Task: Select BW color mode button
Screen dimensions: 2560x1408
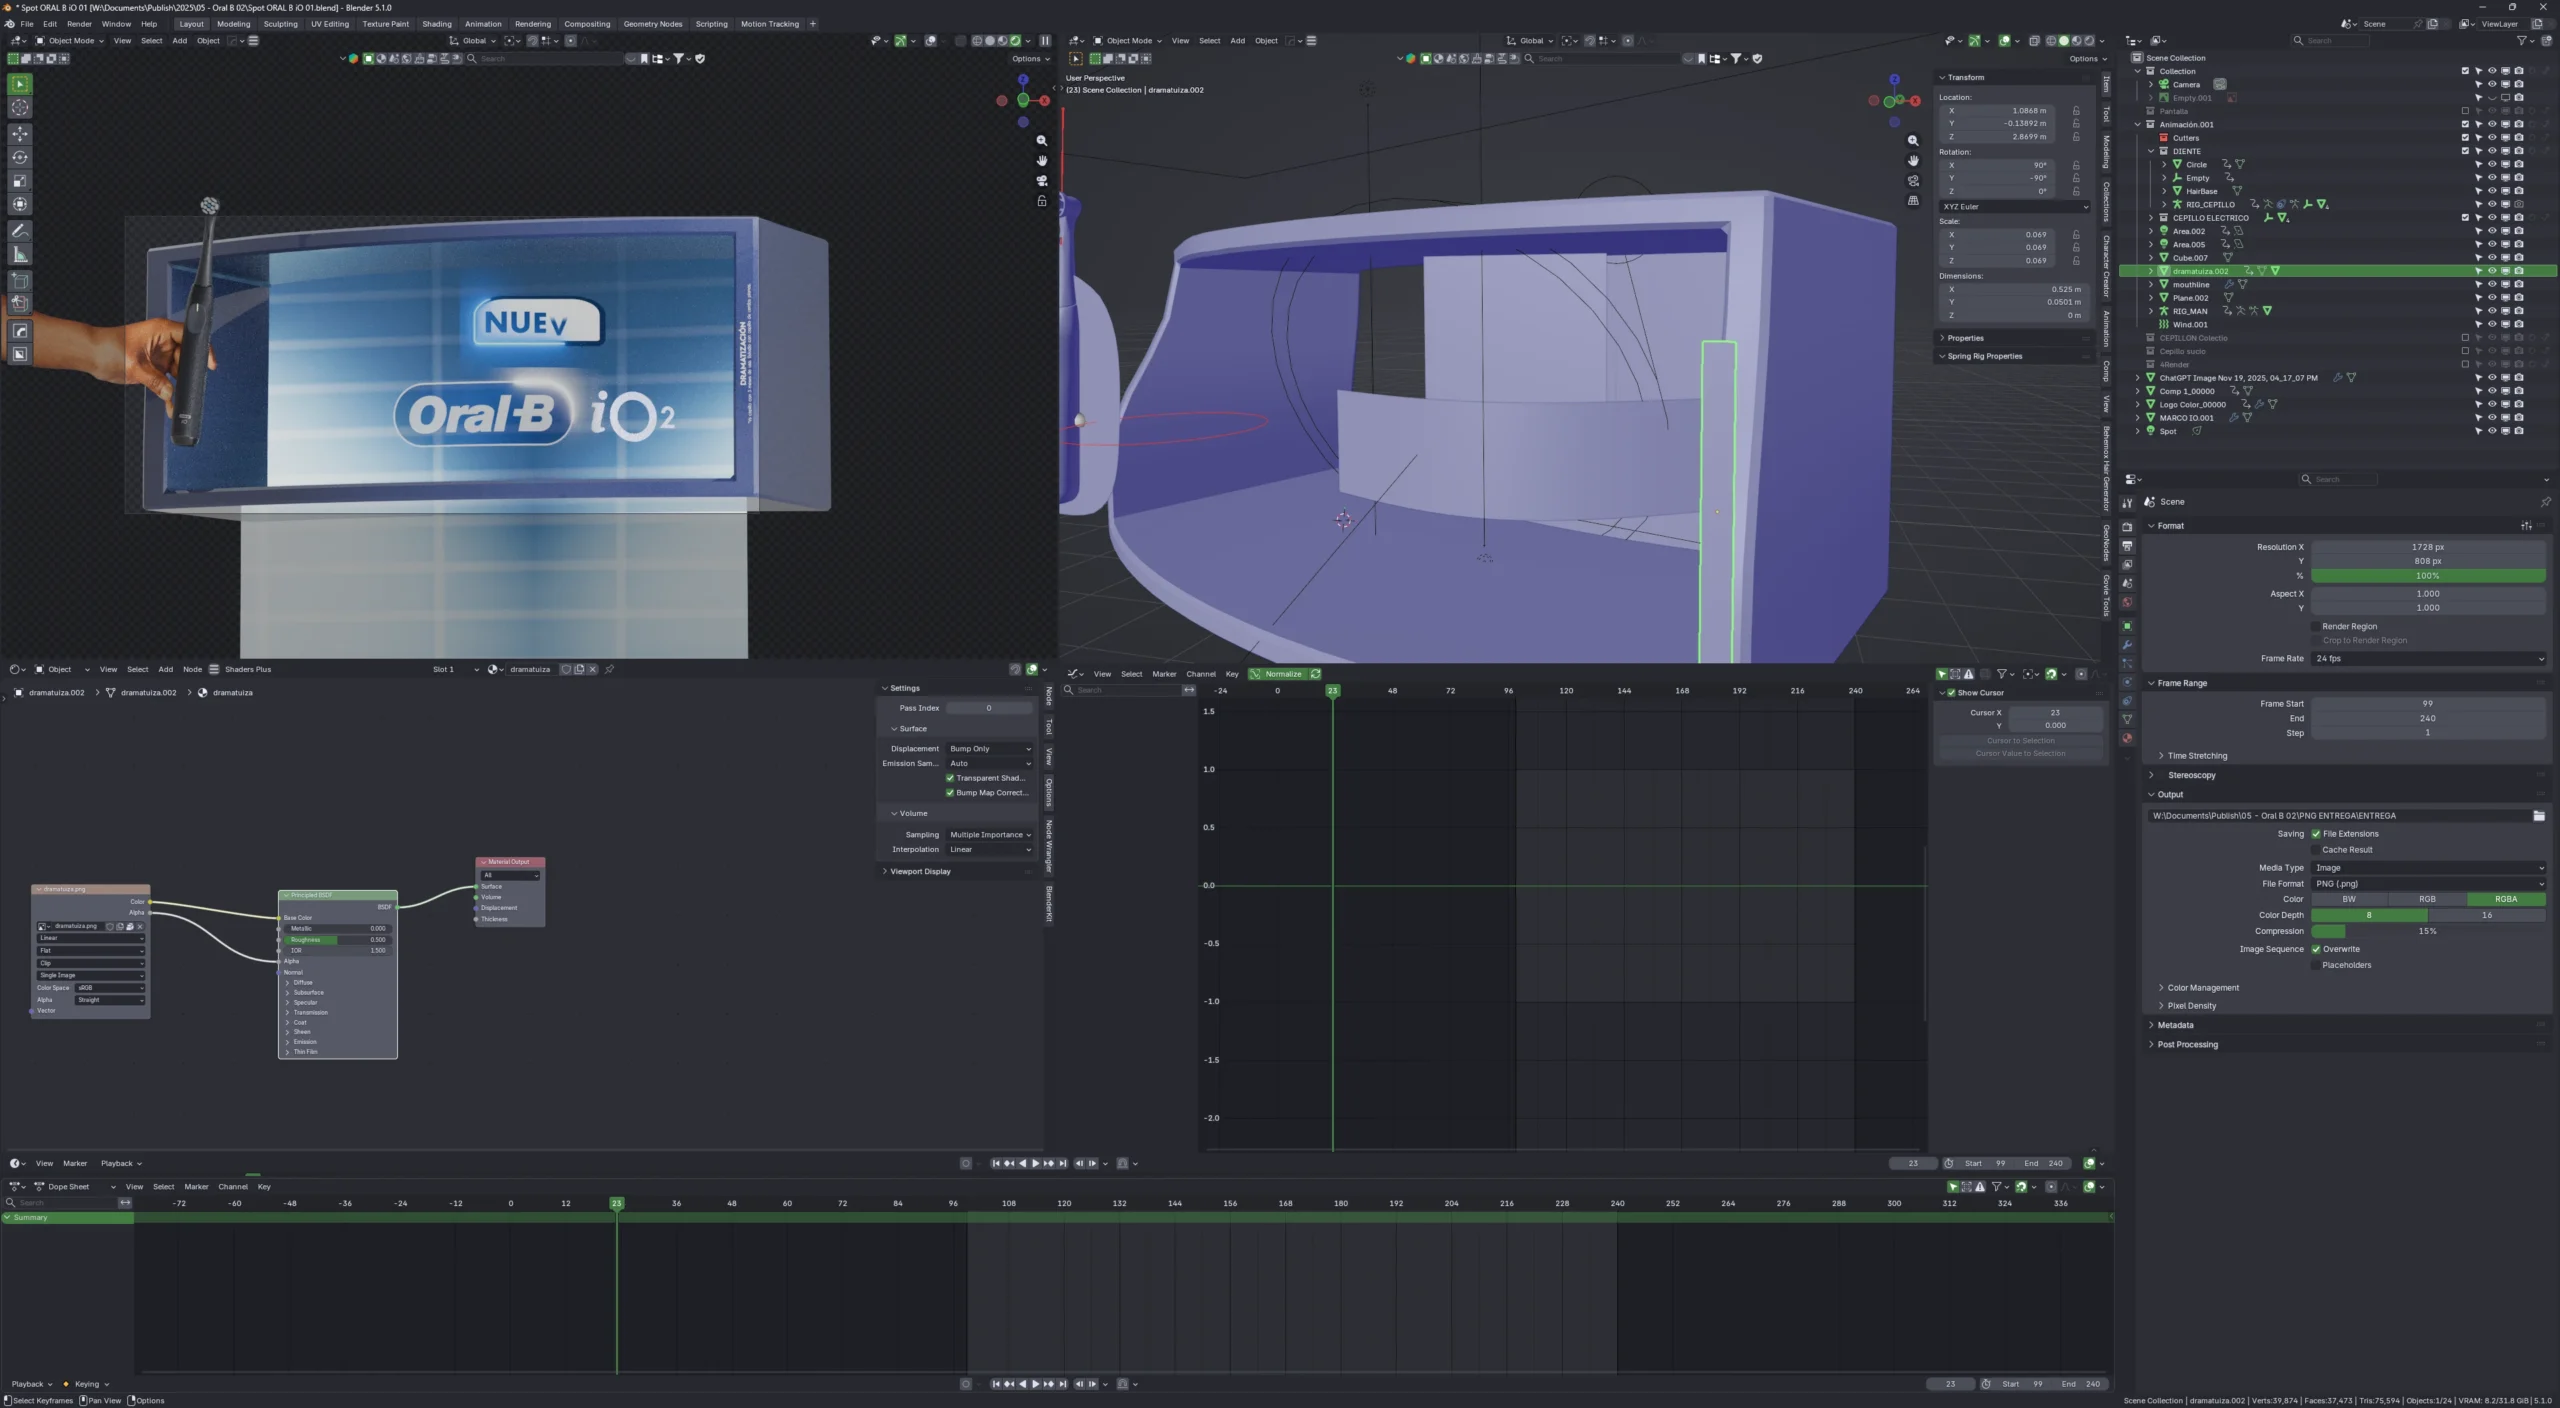Action: tap(2349, 900)
